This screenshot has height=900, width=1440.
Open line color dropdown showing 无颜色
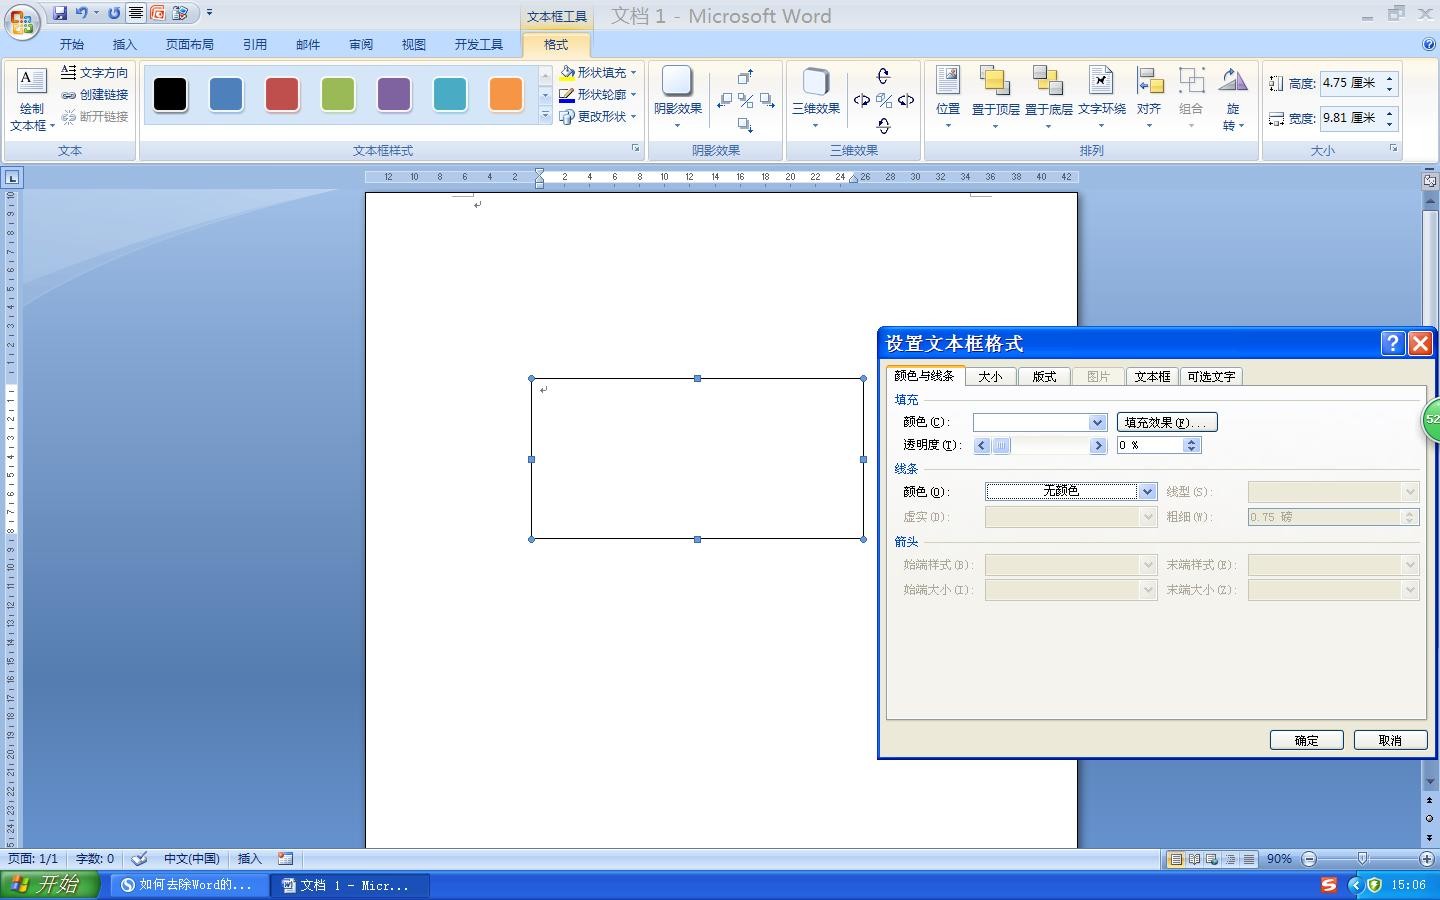click(1147, 491)
